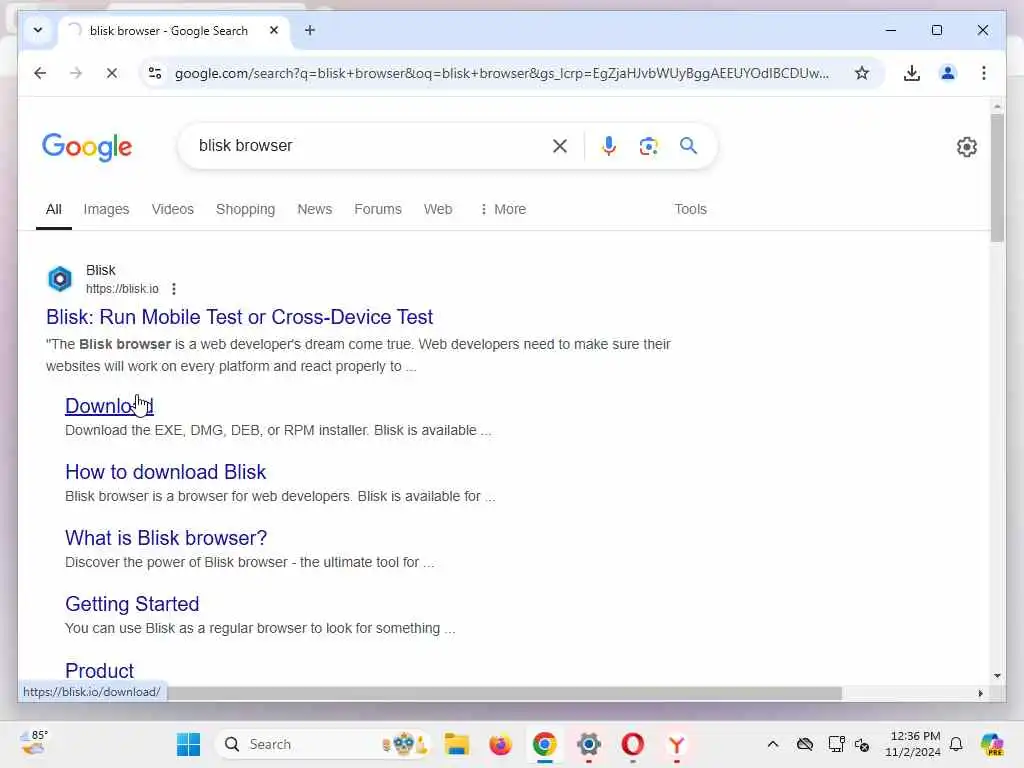Screen dimensions: 1024x768
Task: Open a new tab with plus
Action: click(x=310, y=30)
